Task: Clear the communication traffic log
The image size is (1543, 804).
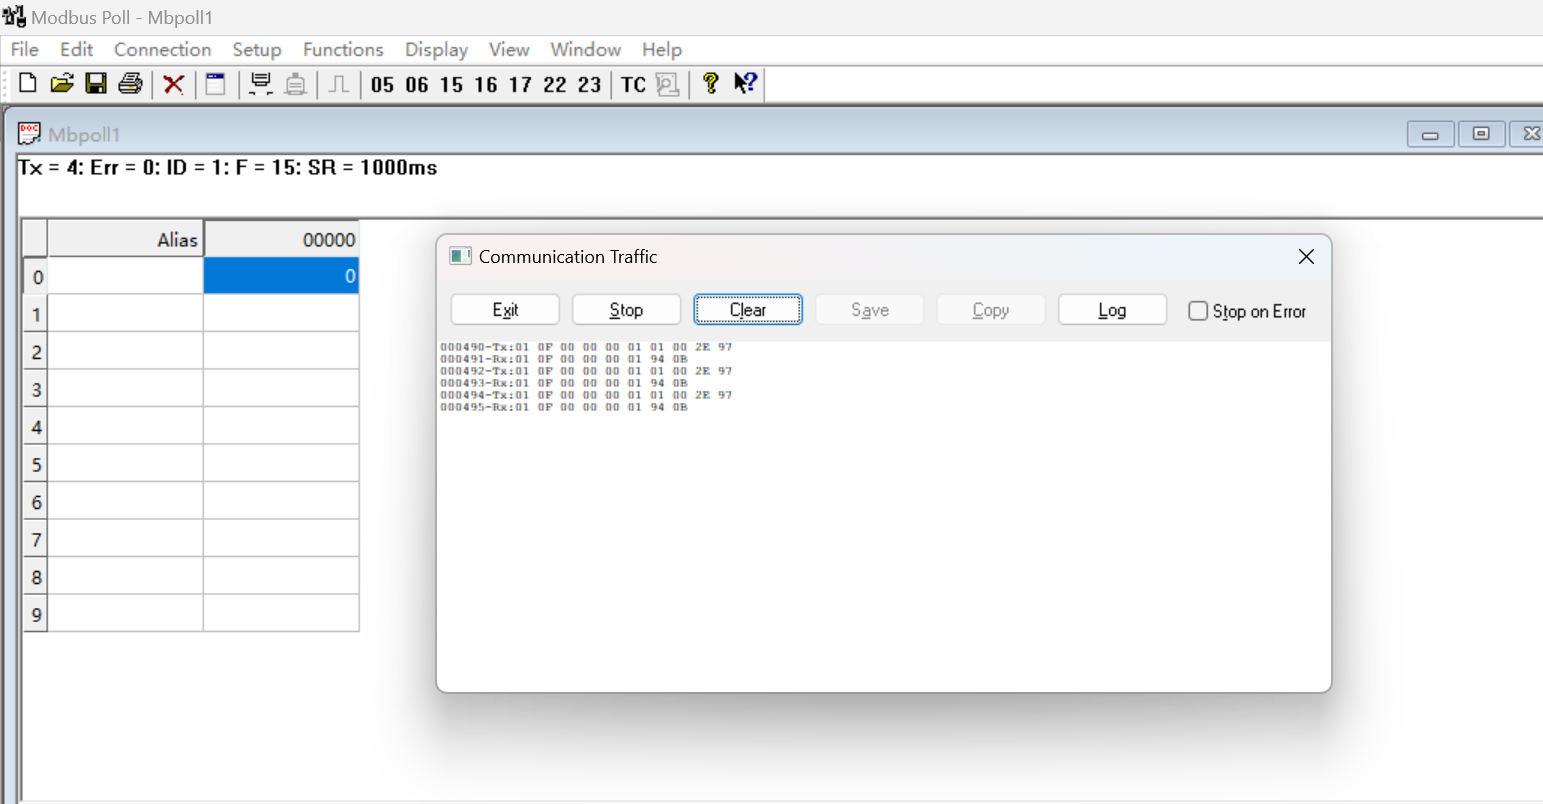Action: click(x=748, y=310)
